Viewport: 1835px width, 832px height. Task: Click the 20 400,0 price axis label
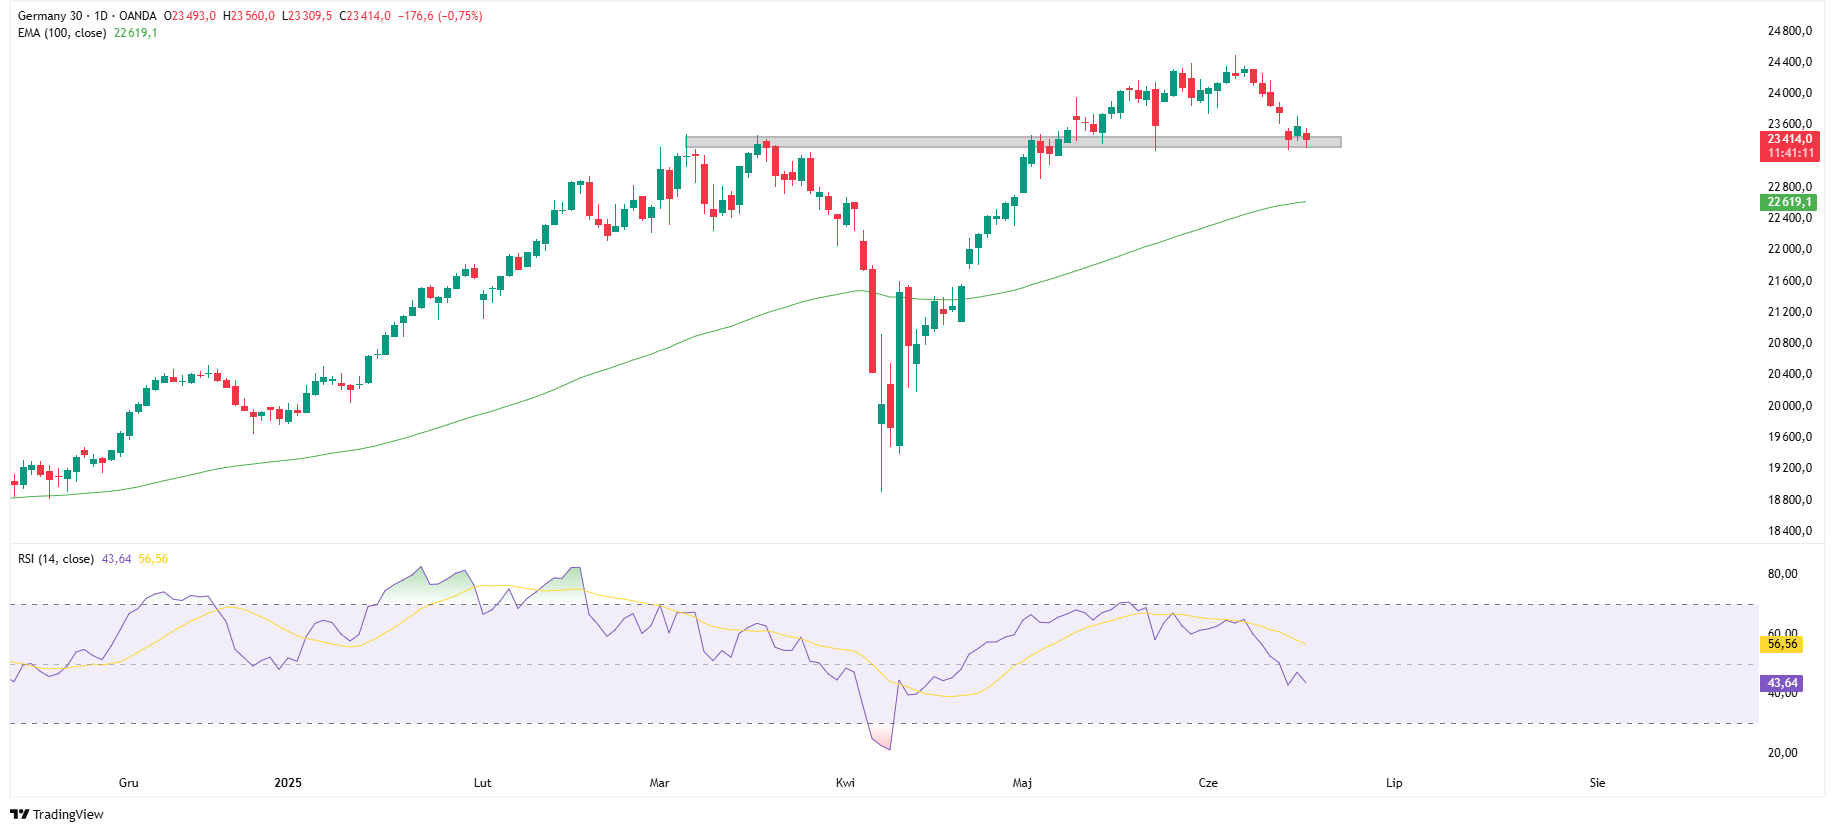(x=1789, y=374)
